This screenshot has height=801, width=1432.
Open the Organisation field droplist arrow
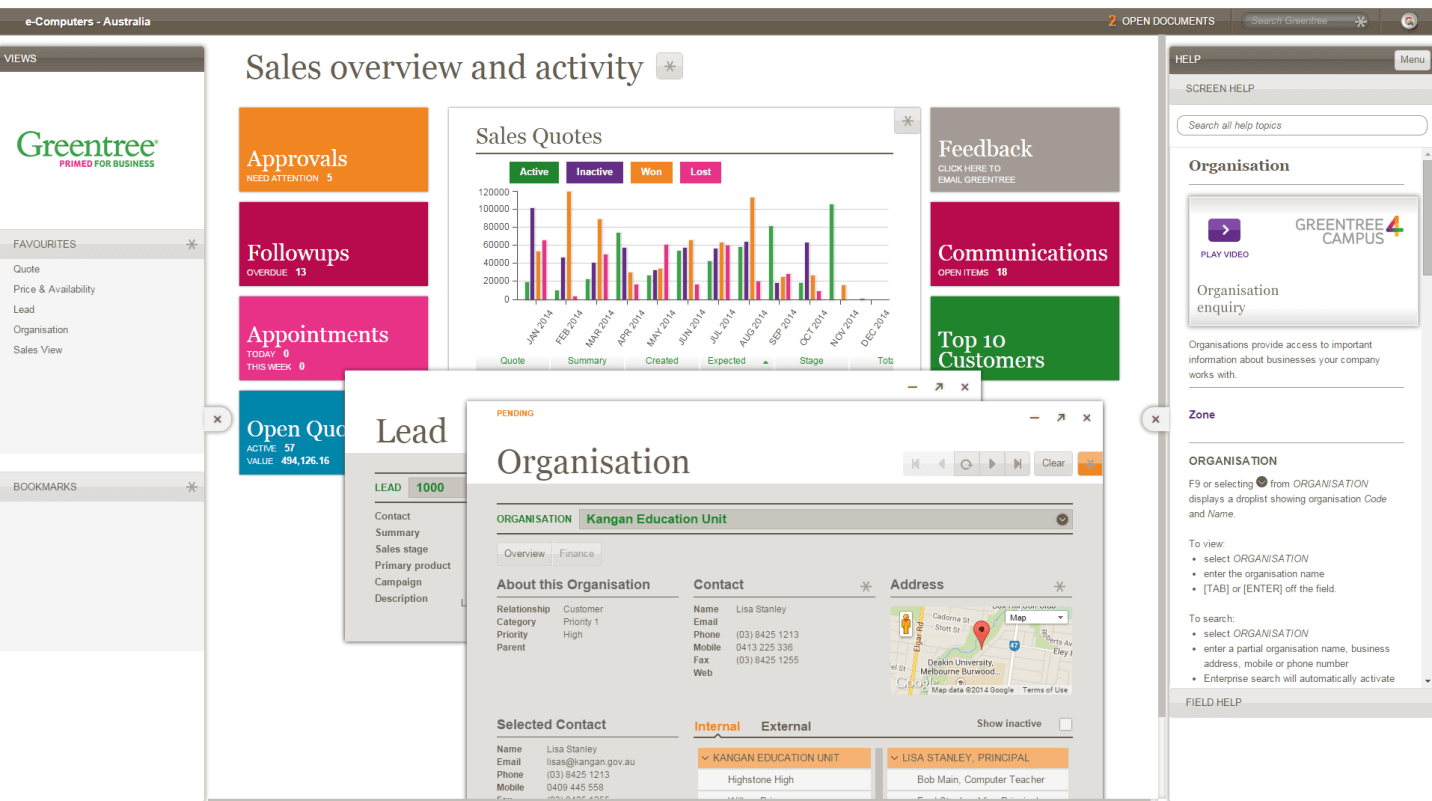[1062, 519]
